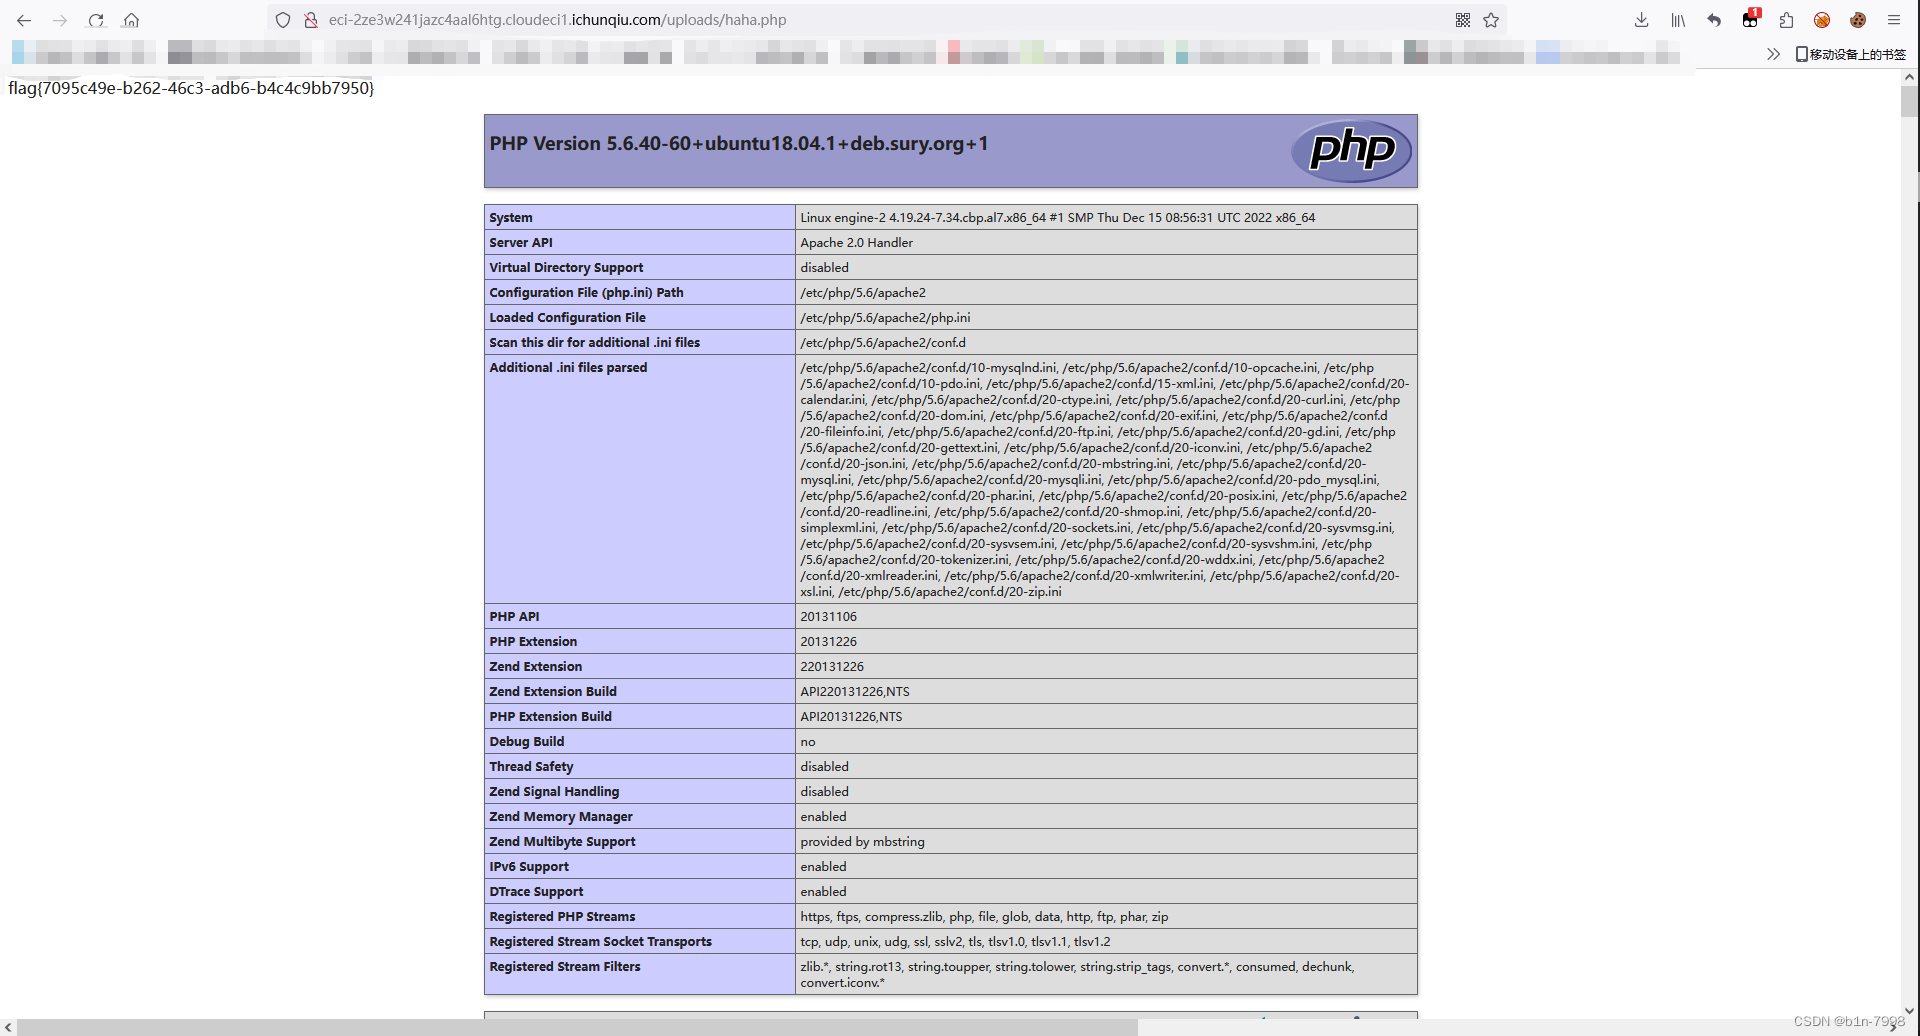The height and width of the screenshot is (1036, 1920).
Task: Click the API20131226,NTS value
Action: coord(851,717)
